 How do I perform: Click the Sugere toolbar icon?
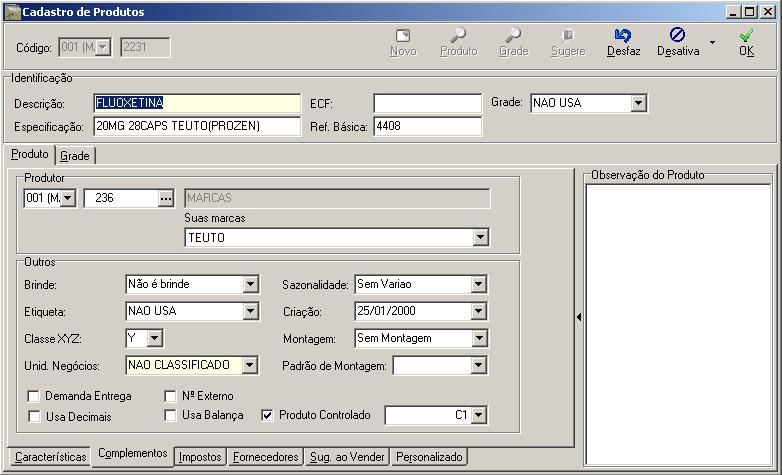coord(568,35)
